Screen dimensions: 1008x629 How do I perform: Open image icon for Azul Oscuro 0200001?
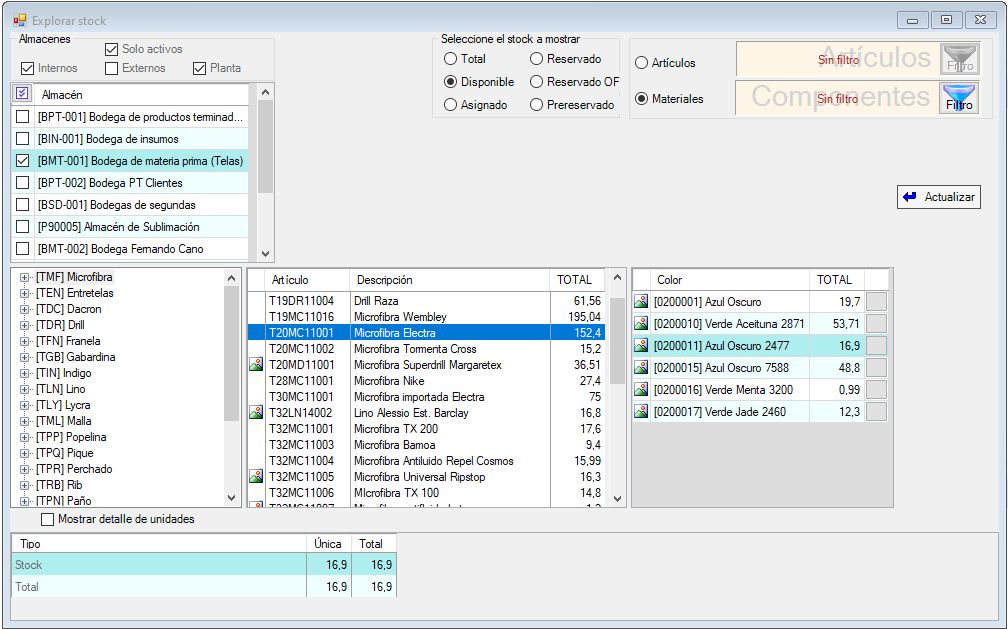pyautogui.click(x=642, y=302)
